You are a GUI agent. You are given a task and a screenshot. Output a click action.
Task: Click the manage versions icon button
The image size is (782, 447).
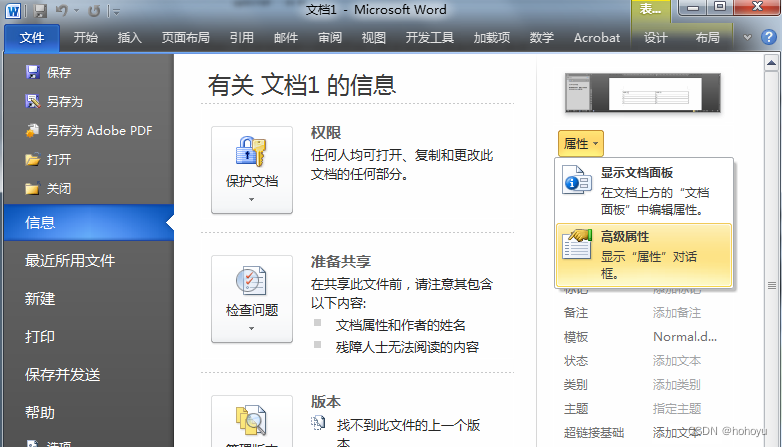(252, 421)
